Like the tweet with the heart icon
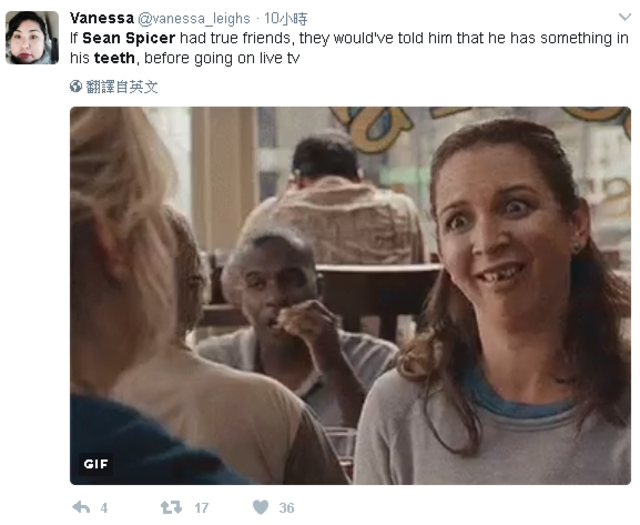The image size is (640, 525). 260,507
